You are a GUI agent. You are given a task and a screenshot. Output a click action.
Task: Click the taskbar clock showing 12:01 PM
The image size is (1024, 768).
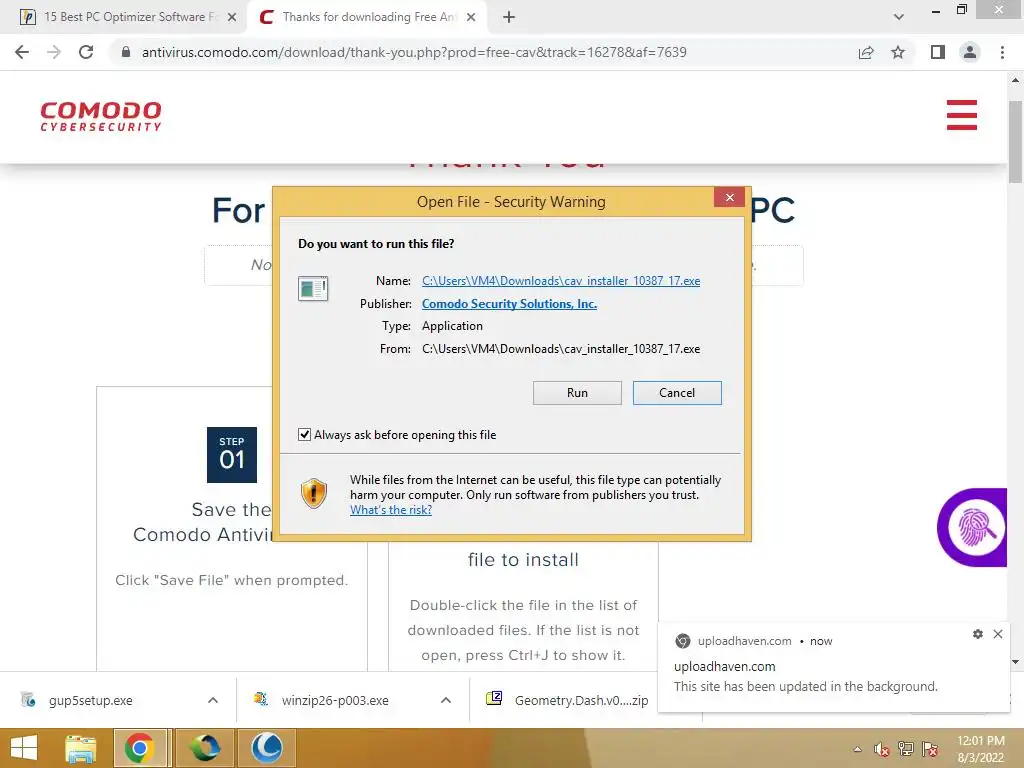pyautogui.click(x=981, y=749)
